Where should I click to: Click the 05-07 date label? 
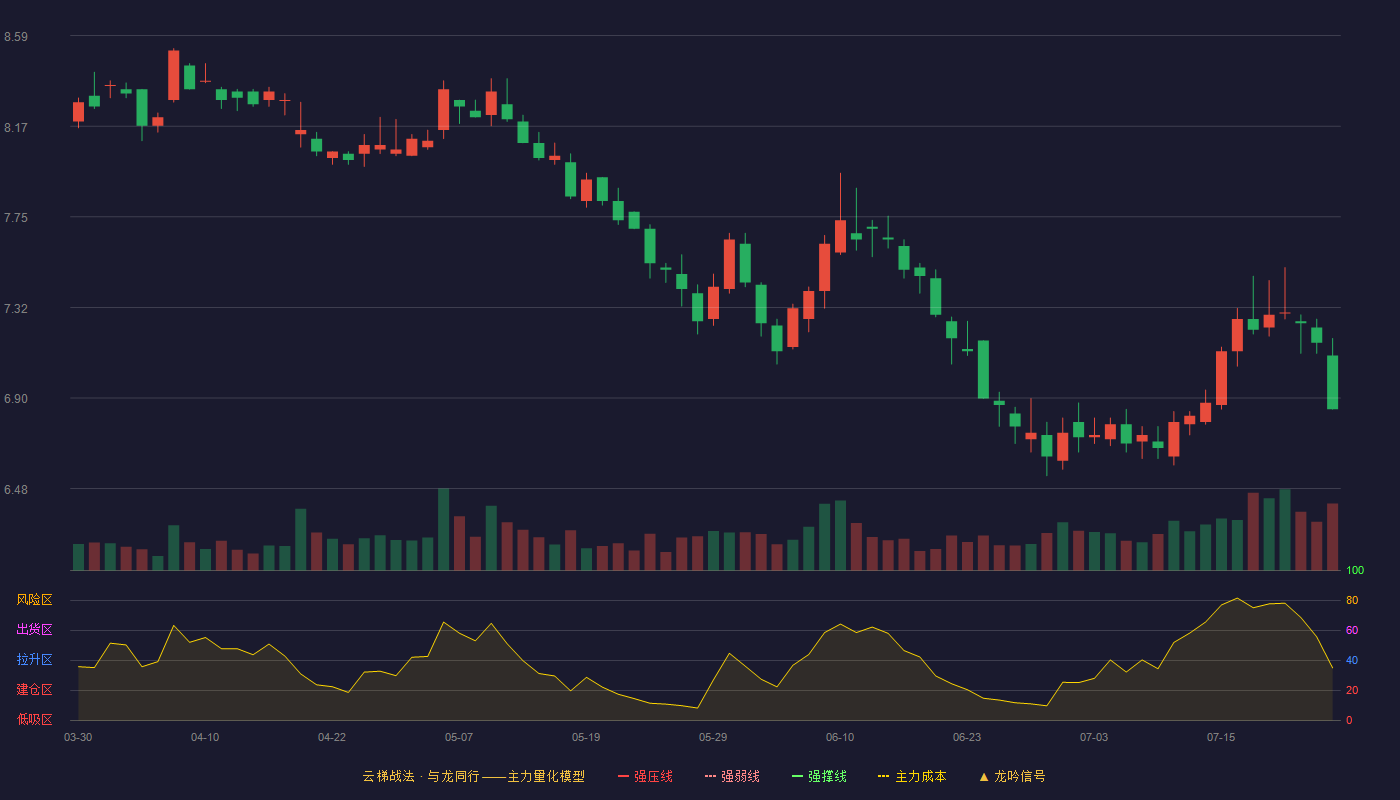tap(459, 737)
